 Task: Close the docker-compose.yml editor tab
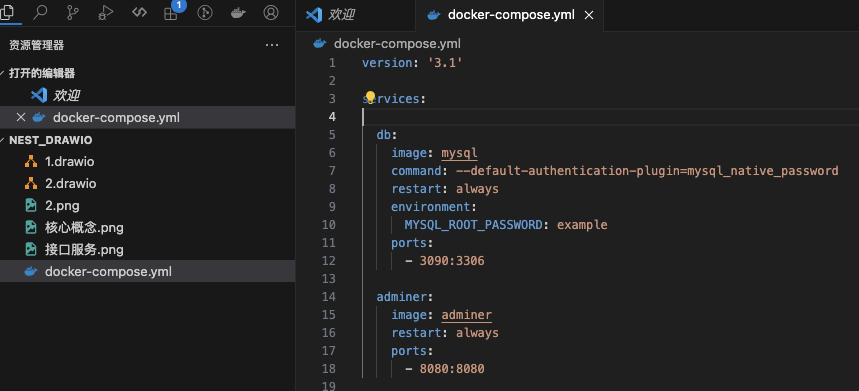[x=589, y=15]
